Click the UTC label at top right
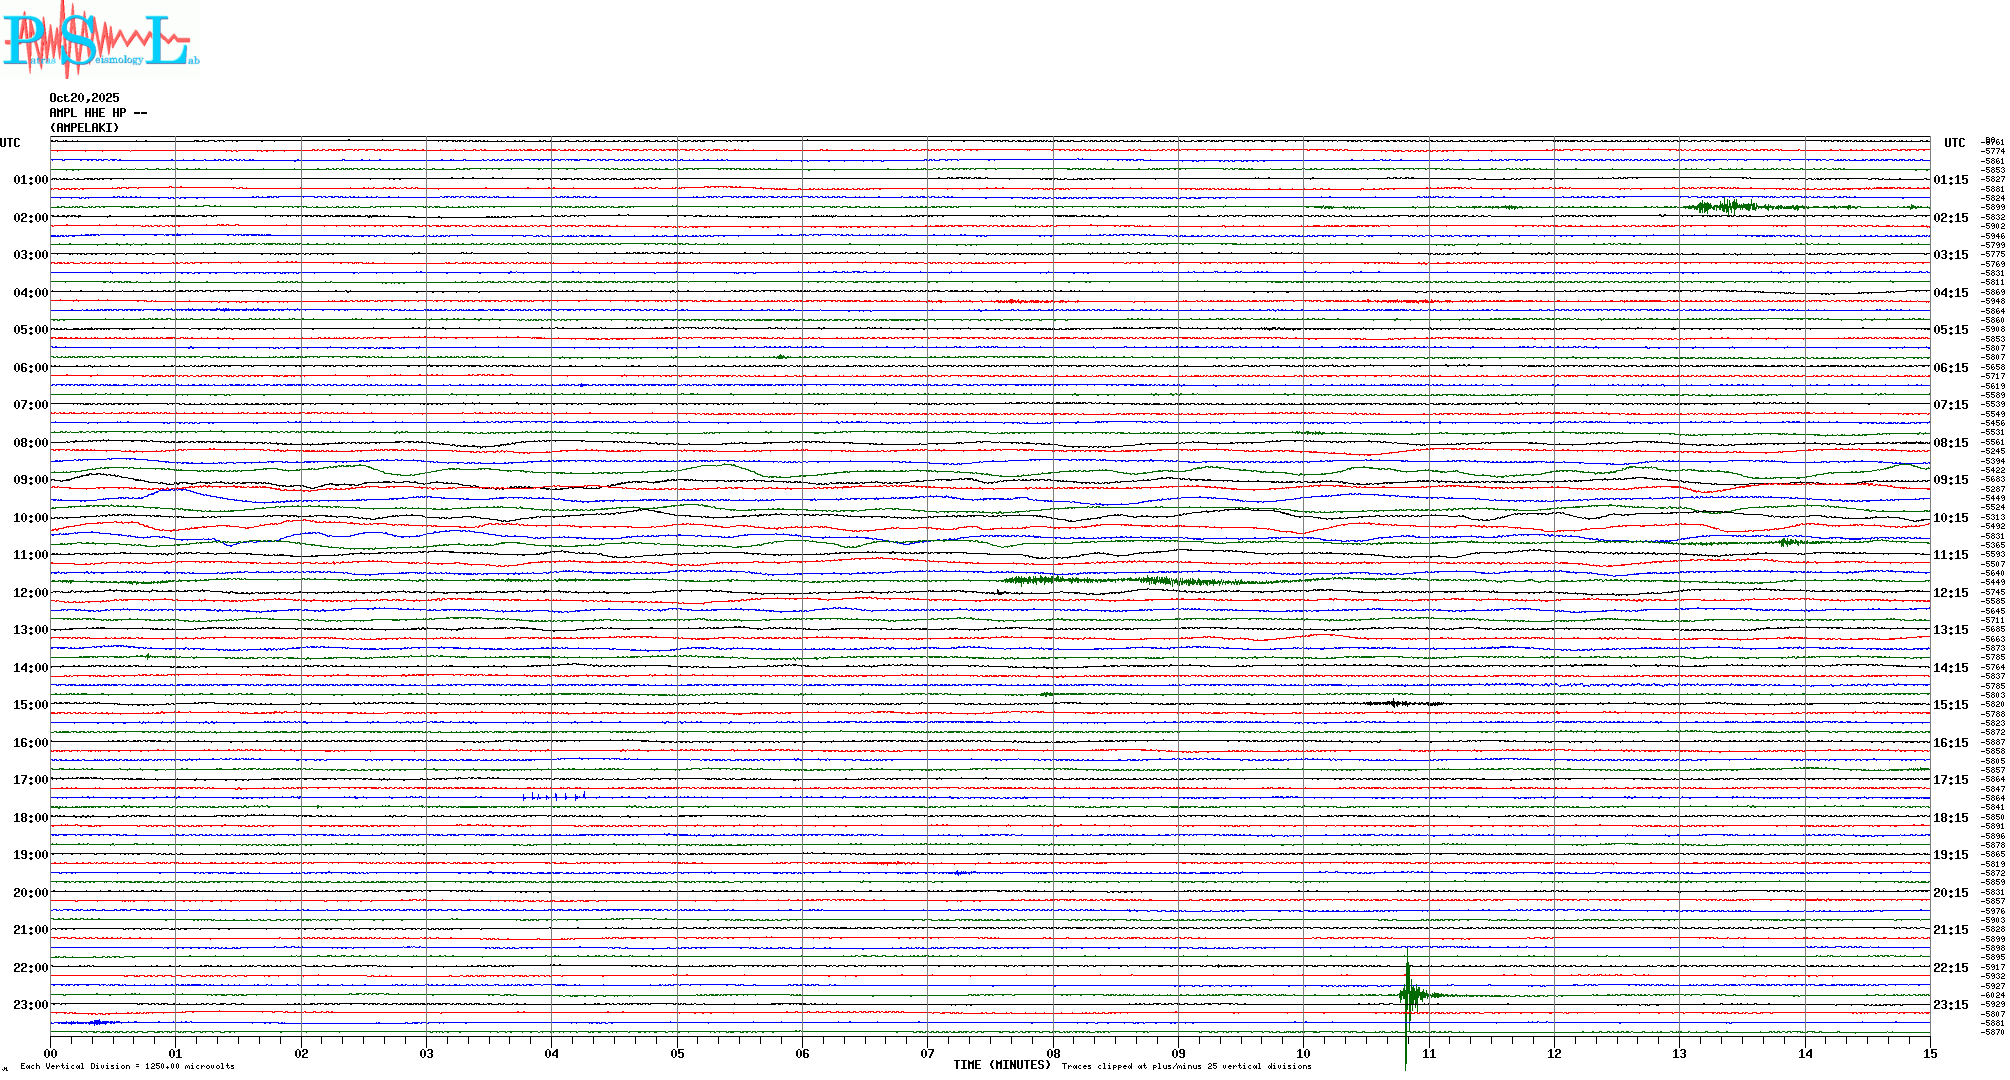 tap(1954, 143)
